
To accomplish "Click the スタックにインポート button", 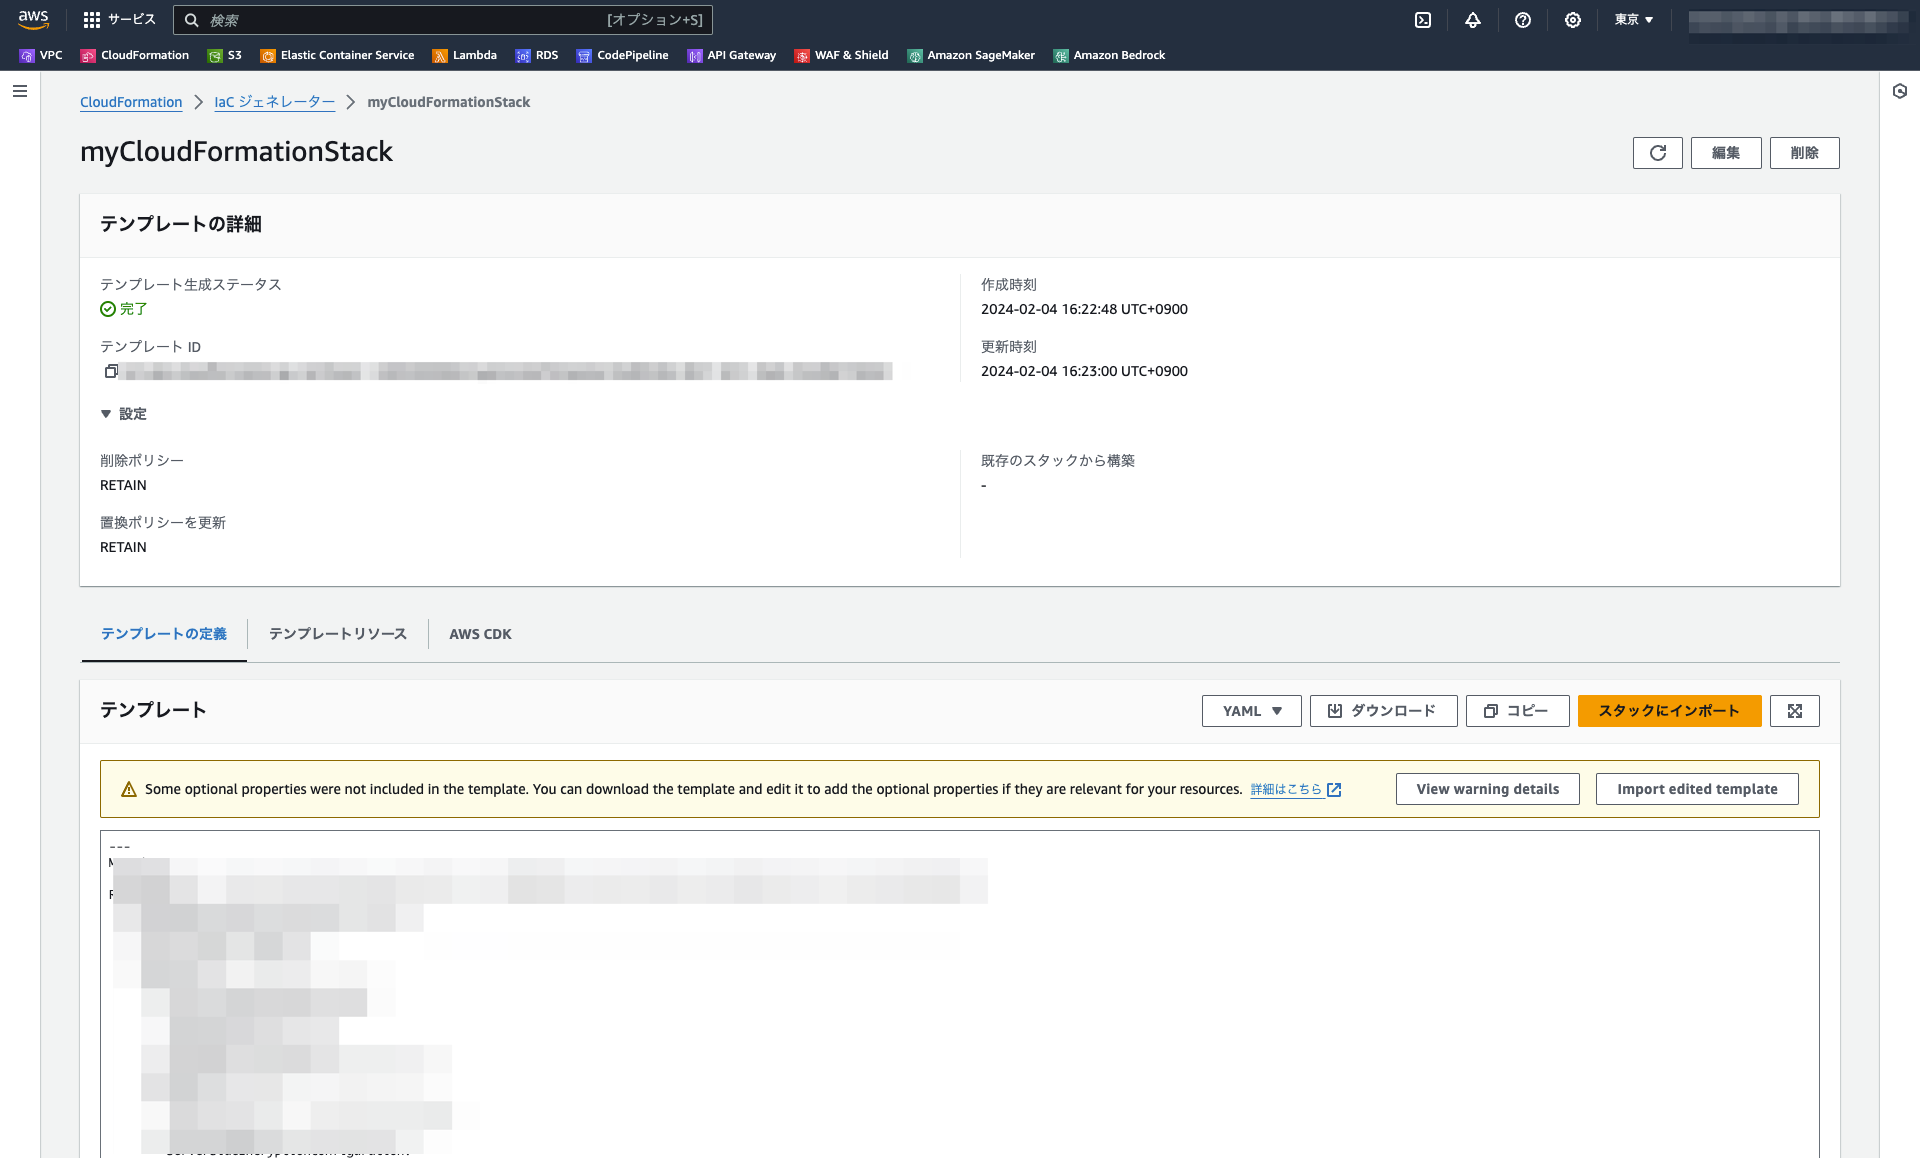I will [x=1670, y=711].
